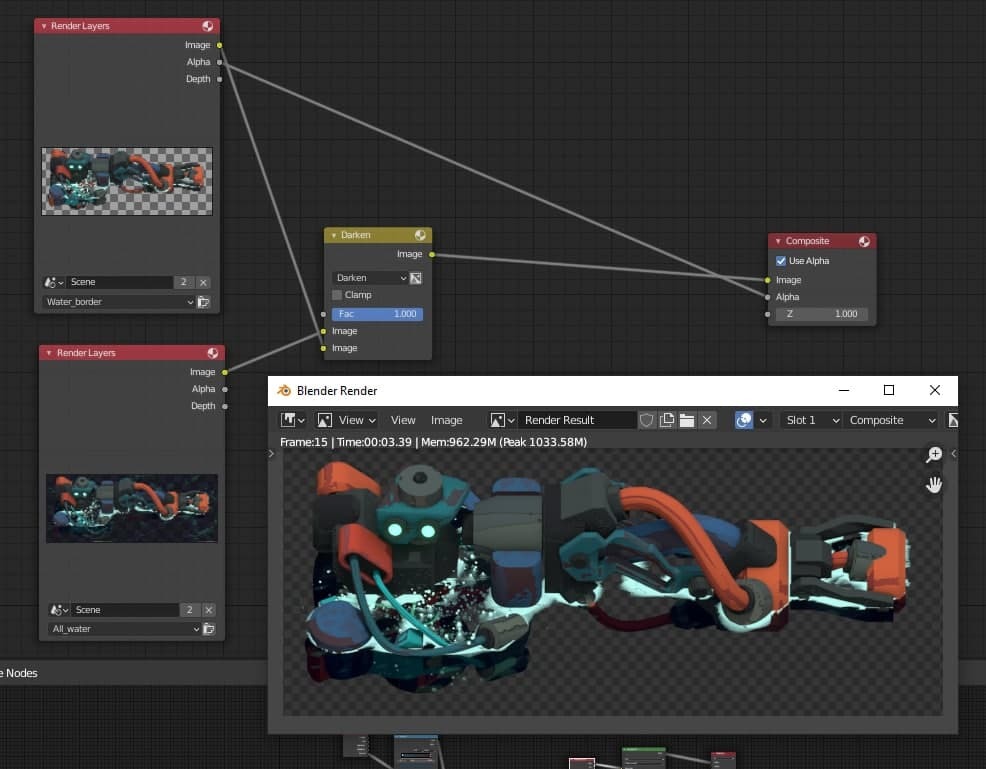Collapse the Darken node with its triangle

point(334,235)
